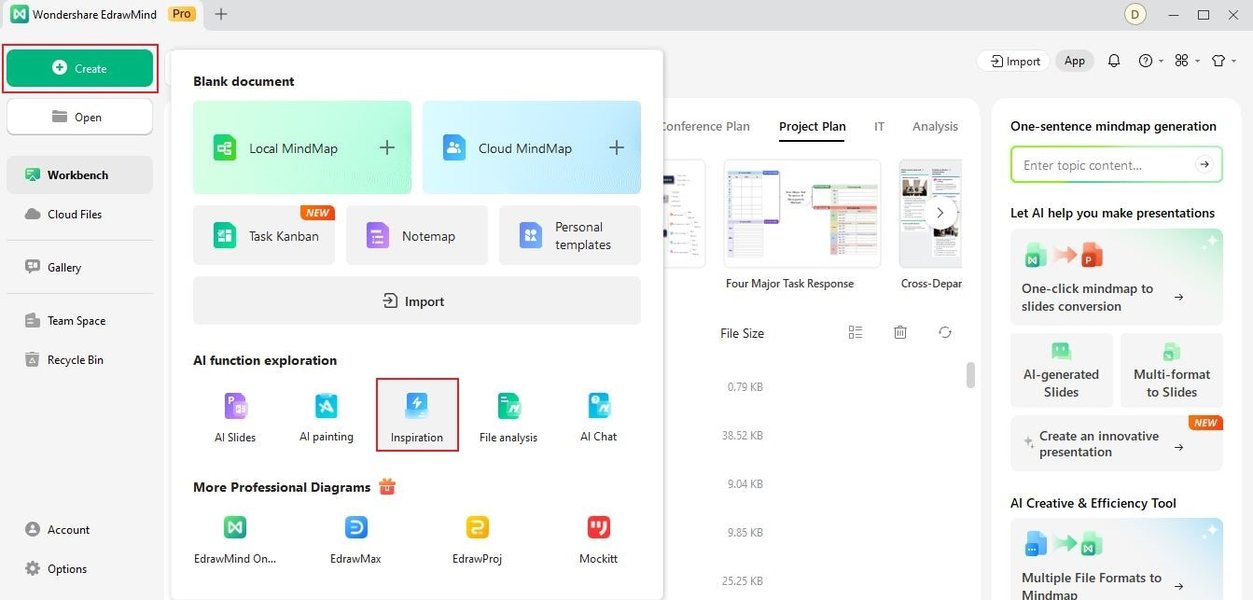Launch AI painting function
Screen dimensions: 1253x600
point(326,417)
